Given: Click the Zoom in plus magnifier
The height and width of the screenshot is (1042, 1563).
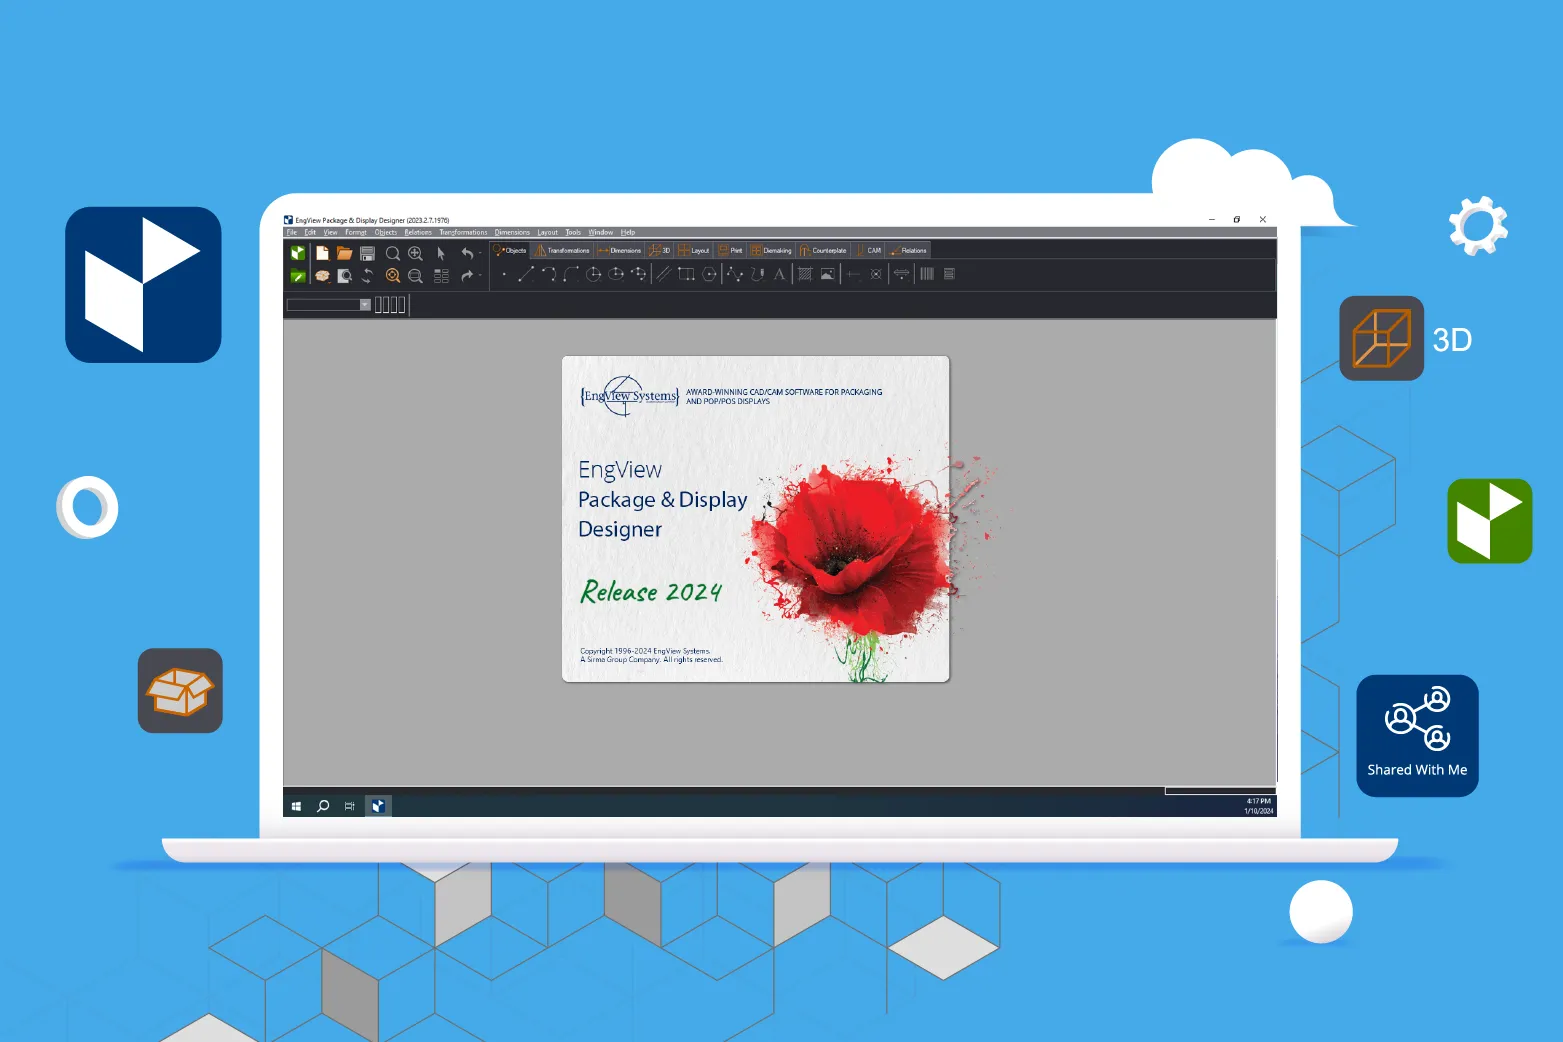Looking at the screenshot, I should coord(415,254).
